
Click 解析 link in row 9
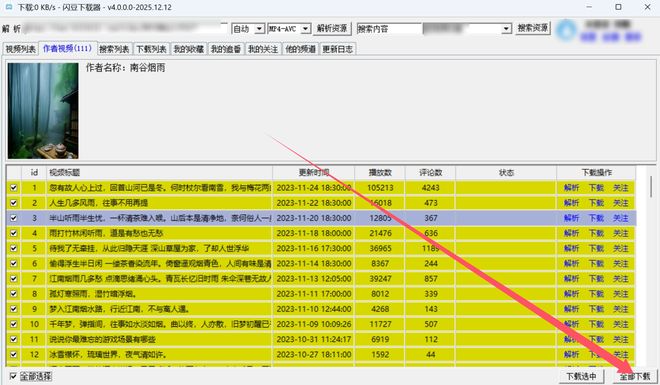(x=572, y=309)
